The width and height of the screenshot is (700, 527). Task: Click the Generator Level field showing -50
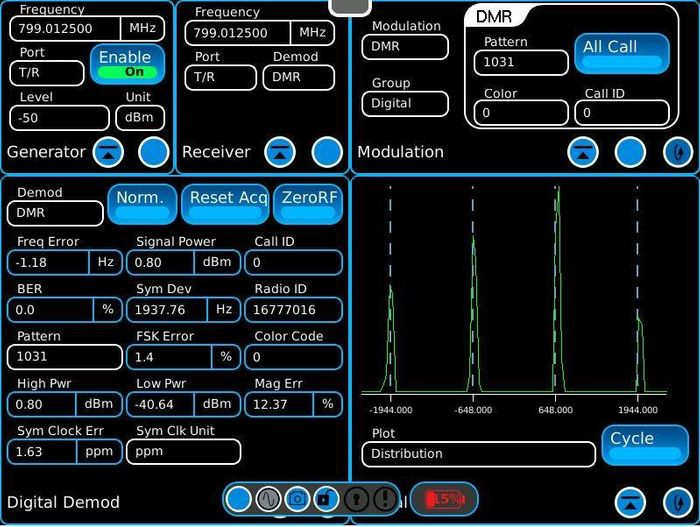coord(59,118)
